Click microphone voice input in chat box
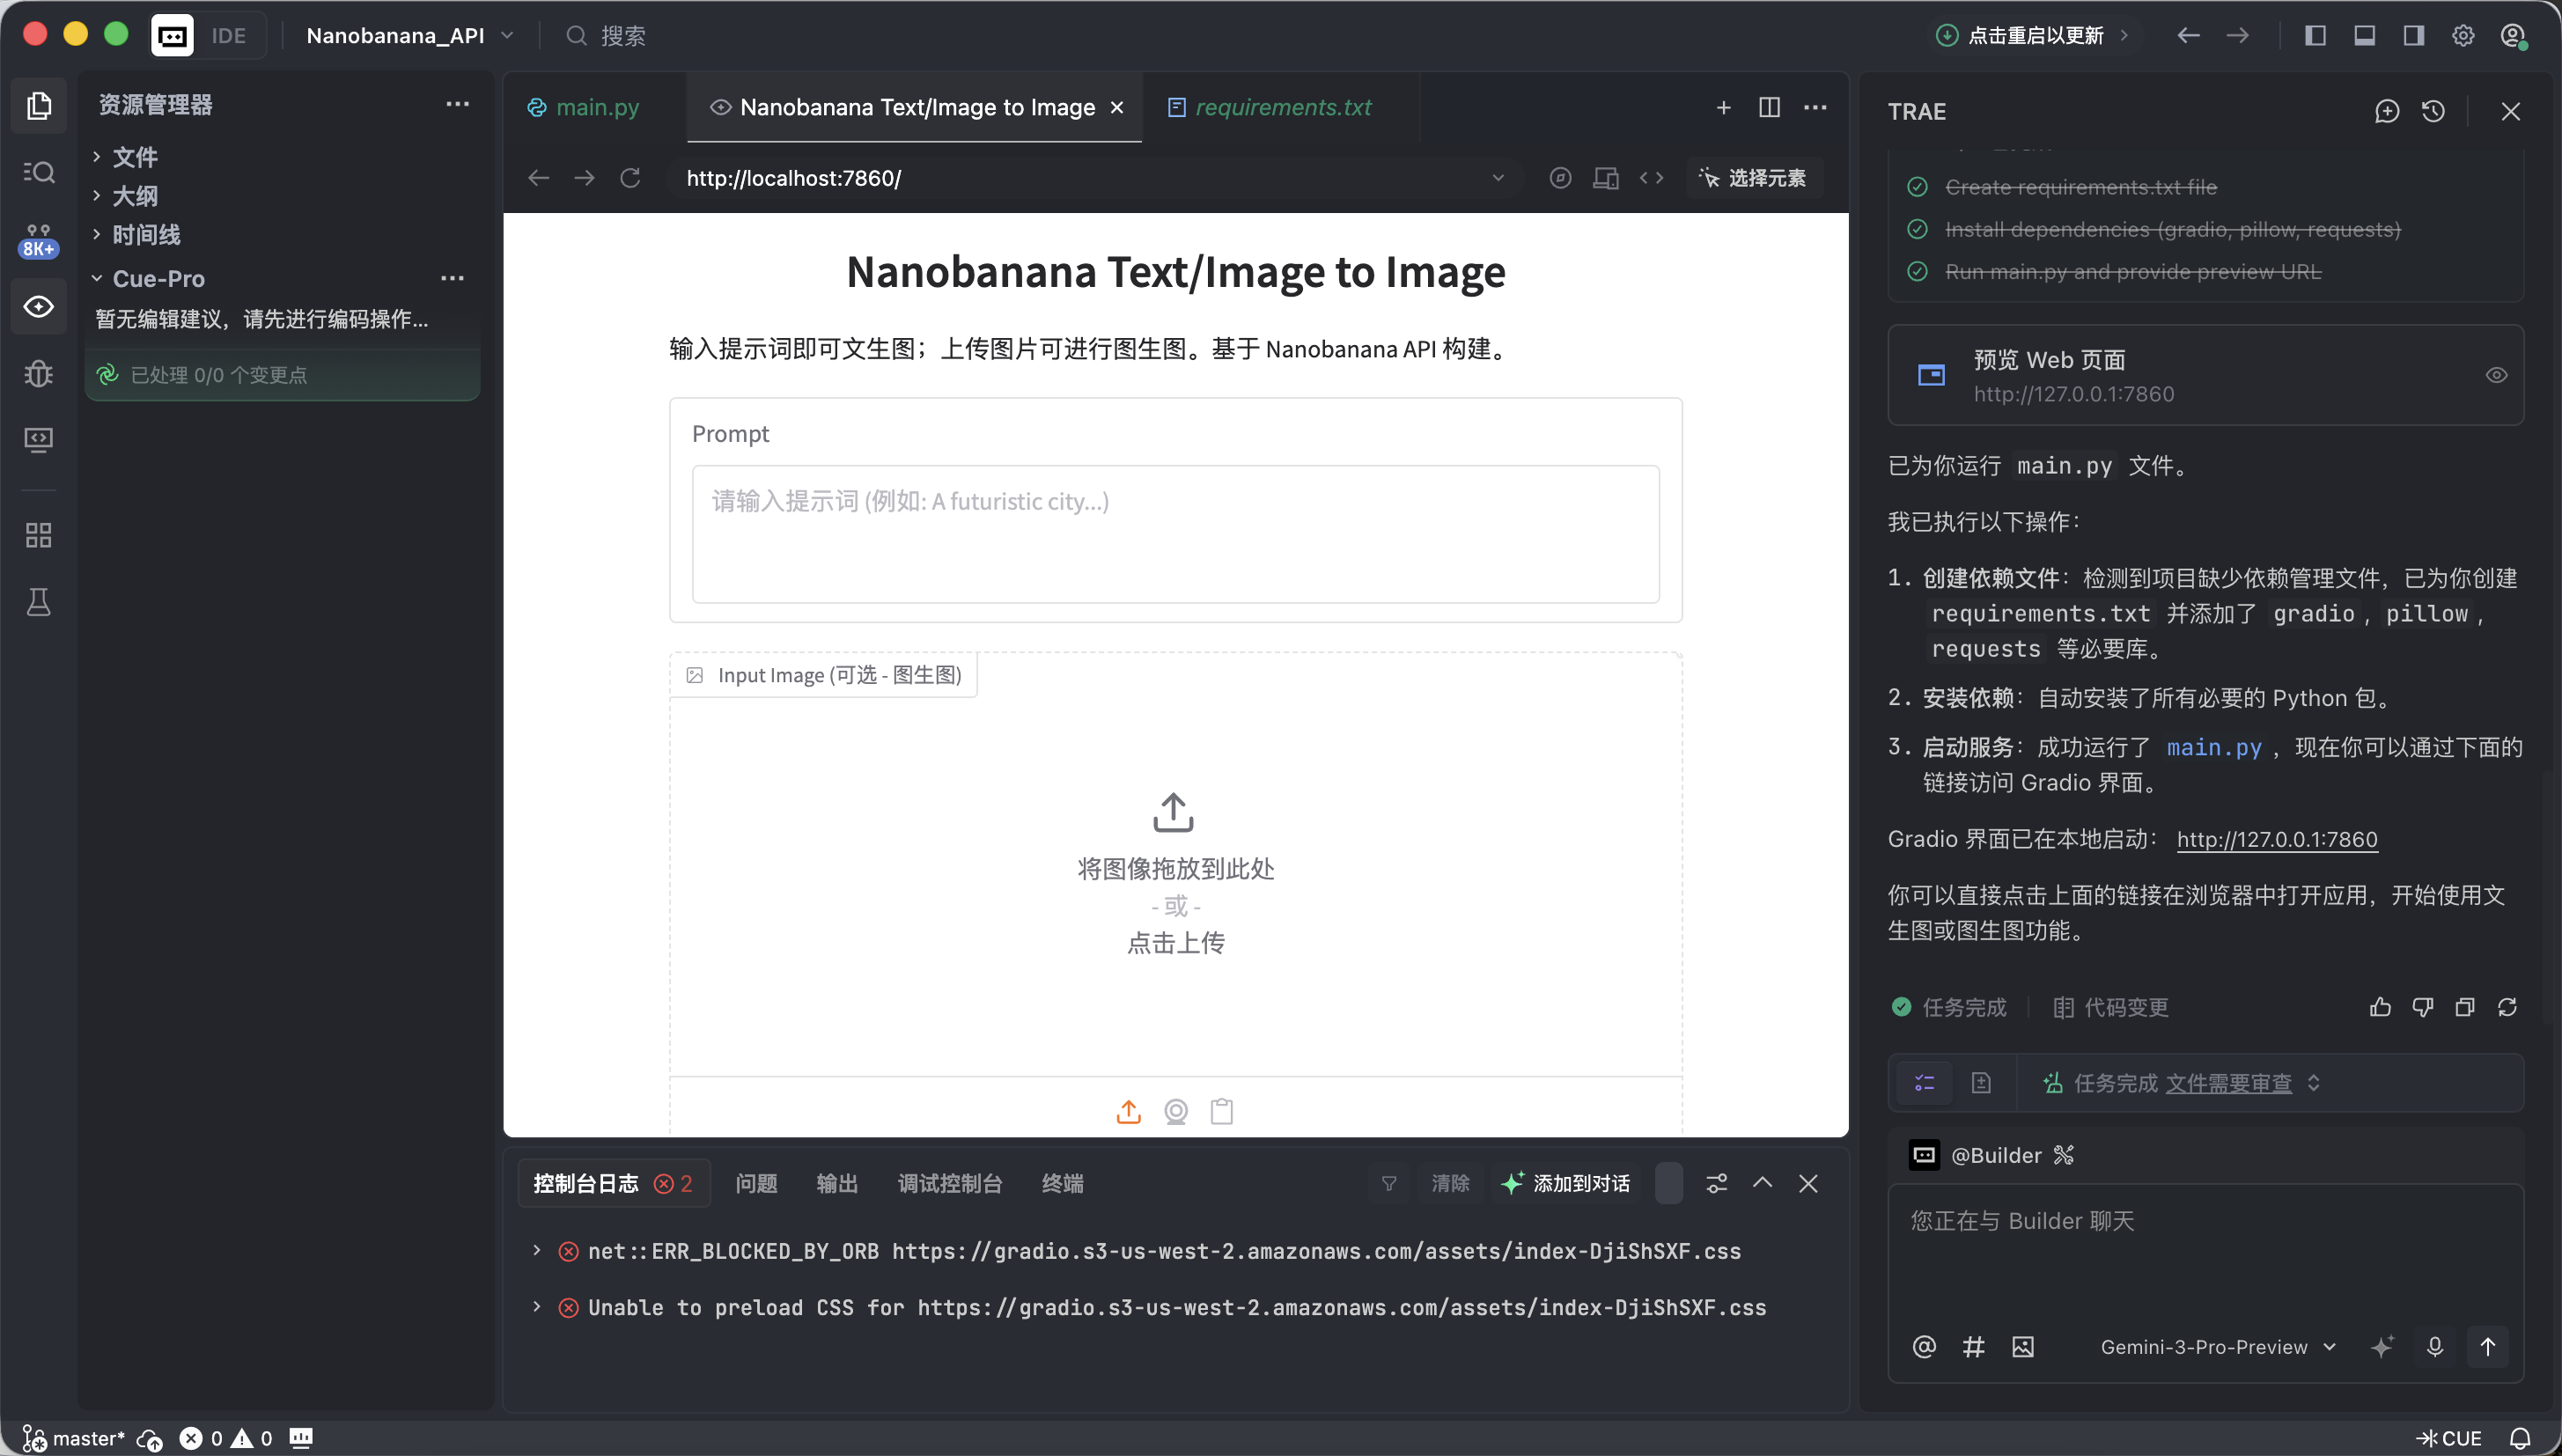Screen dimensions: 2562x1456 coord(2435,1347)
